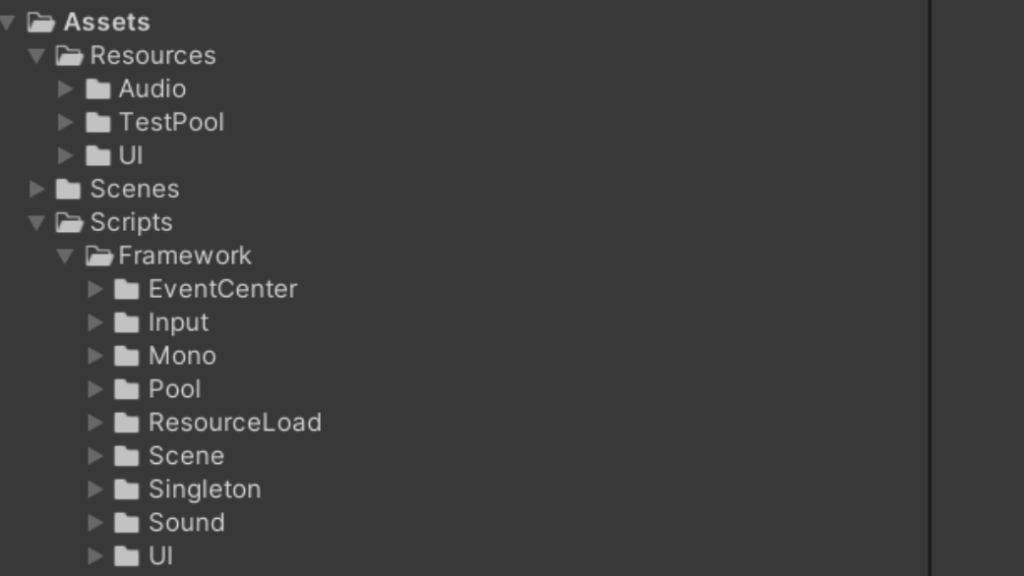Expand the Mono folder arrow
1024x576 pixels.
(x=95, y=356)
